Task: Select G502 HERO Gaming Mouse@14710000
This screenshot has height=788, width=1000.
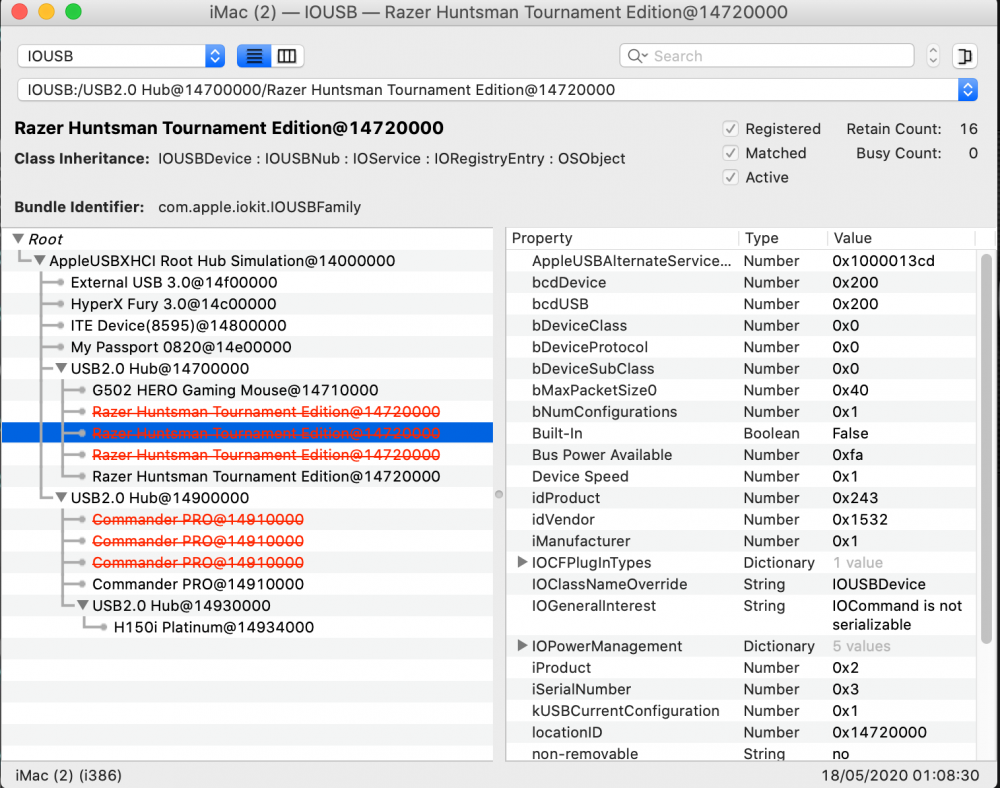Action: tap(235, 390)
